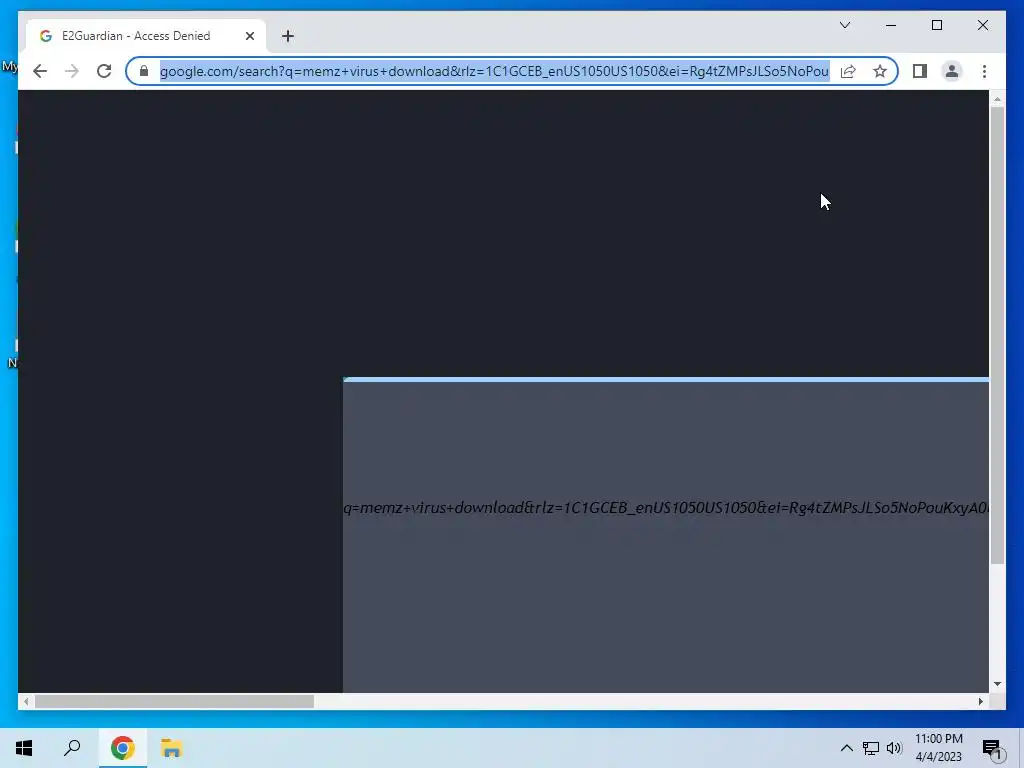Open Chrome's three-dot menu
This screenshot has height=768, width=1024.
(984, 71)
